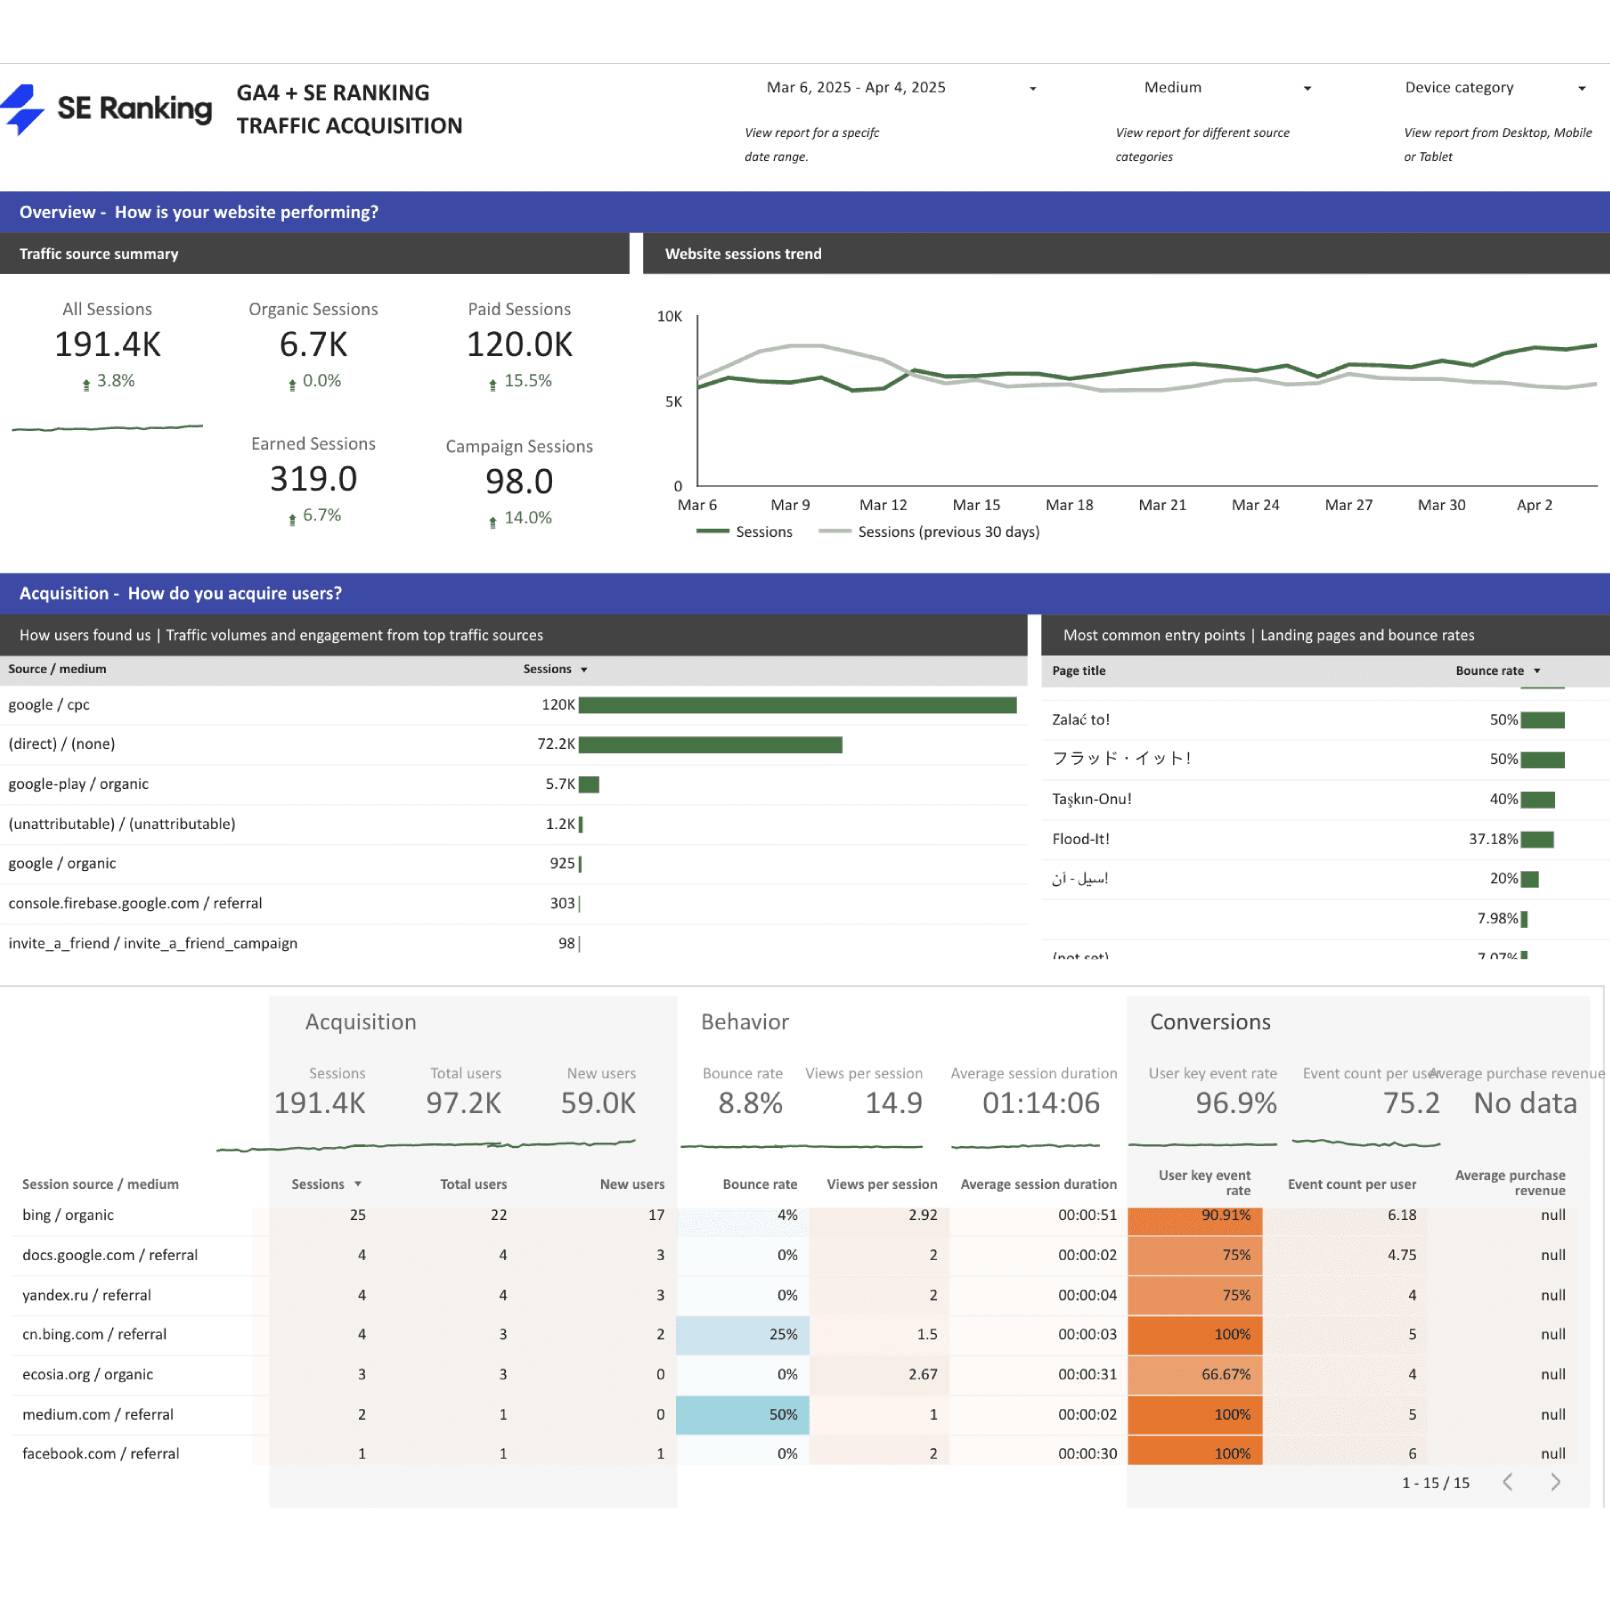Click the SE Ranking logo icon
The height and width of the screenshot is (1610, 1610).
click(23, 108)
